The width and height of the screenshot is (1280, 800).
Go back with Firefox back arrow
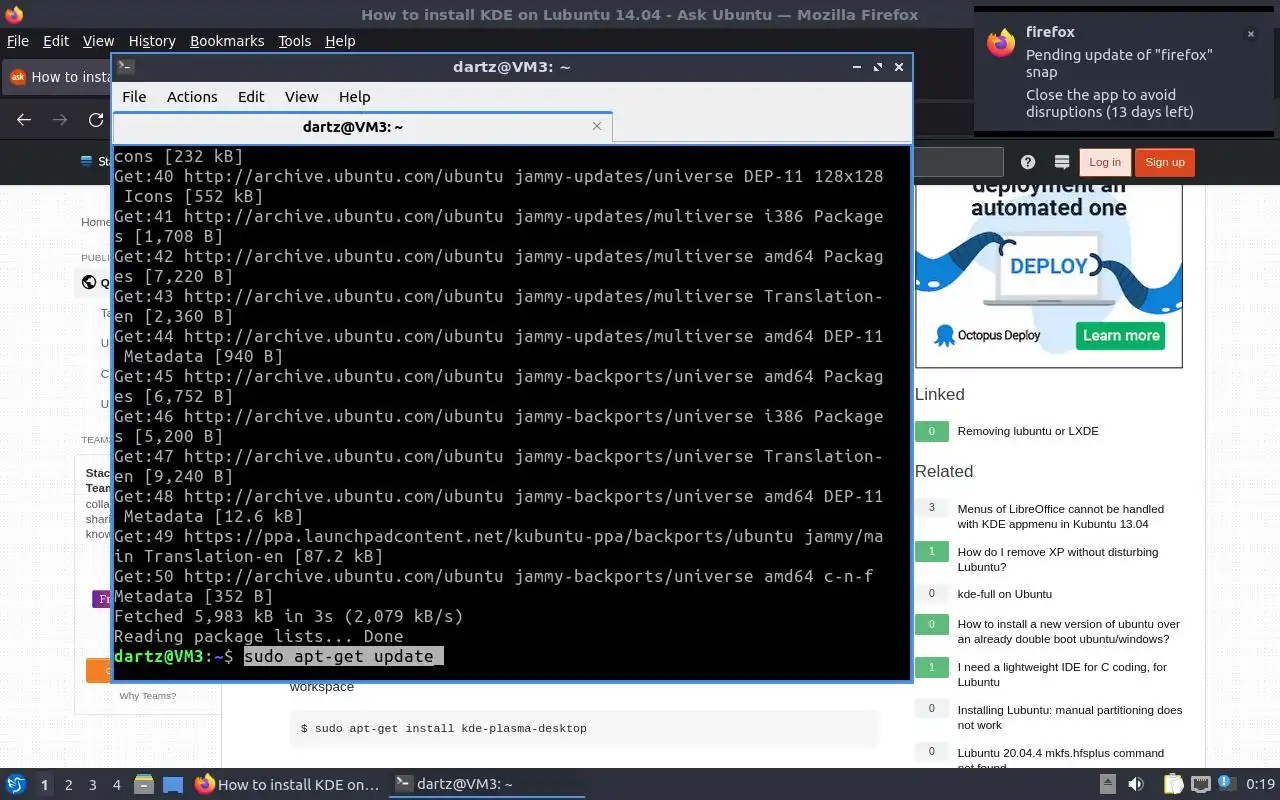tap(24, 120)
